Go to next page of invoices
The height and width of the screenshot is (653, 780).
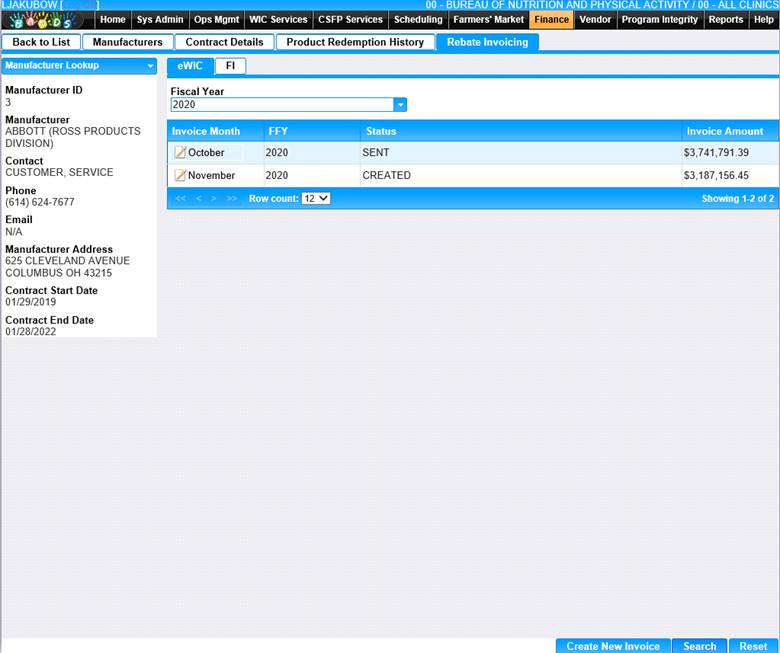pyautogui.click(x=213, y=198)
